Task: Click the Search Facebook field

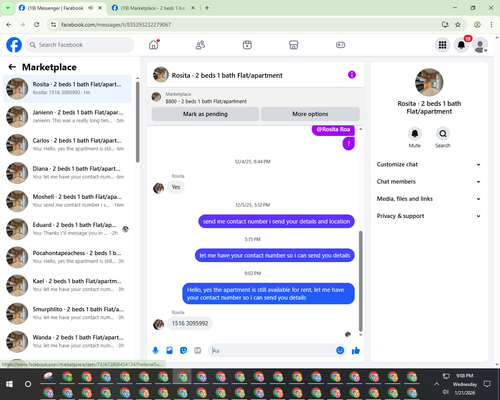Action: [80, 45]
